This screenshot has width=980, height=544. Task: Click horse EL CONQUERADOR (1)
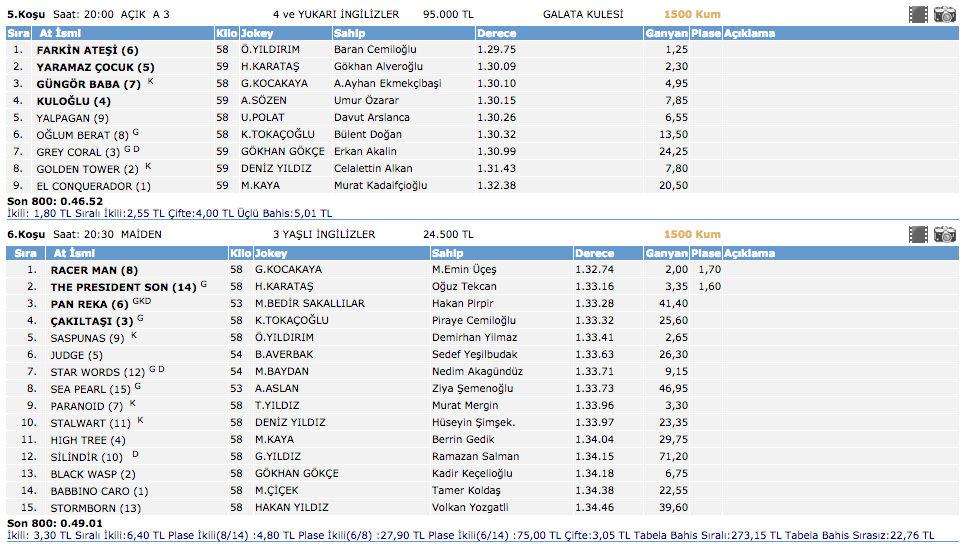tap(93, 185)
